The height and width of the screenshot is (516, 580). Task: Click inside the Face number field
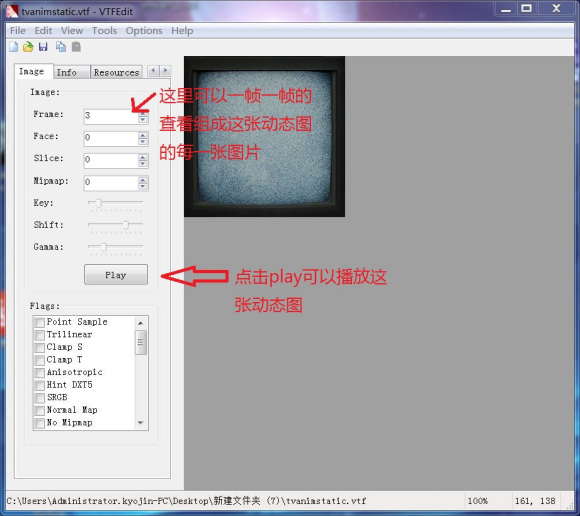tap(111, 139)
